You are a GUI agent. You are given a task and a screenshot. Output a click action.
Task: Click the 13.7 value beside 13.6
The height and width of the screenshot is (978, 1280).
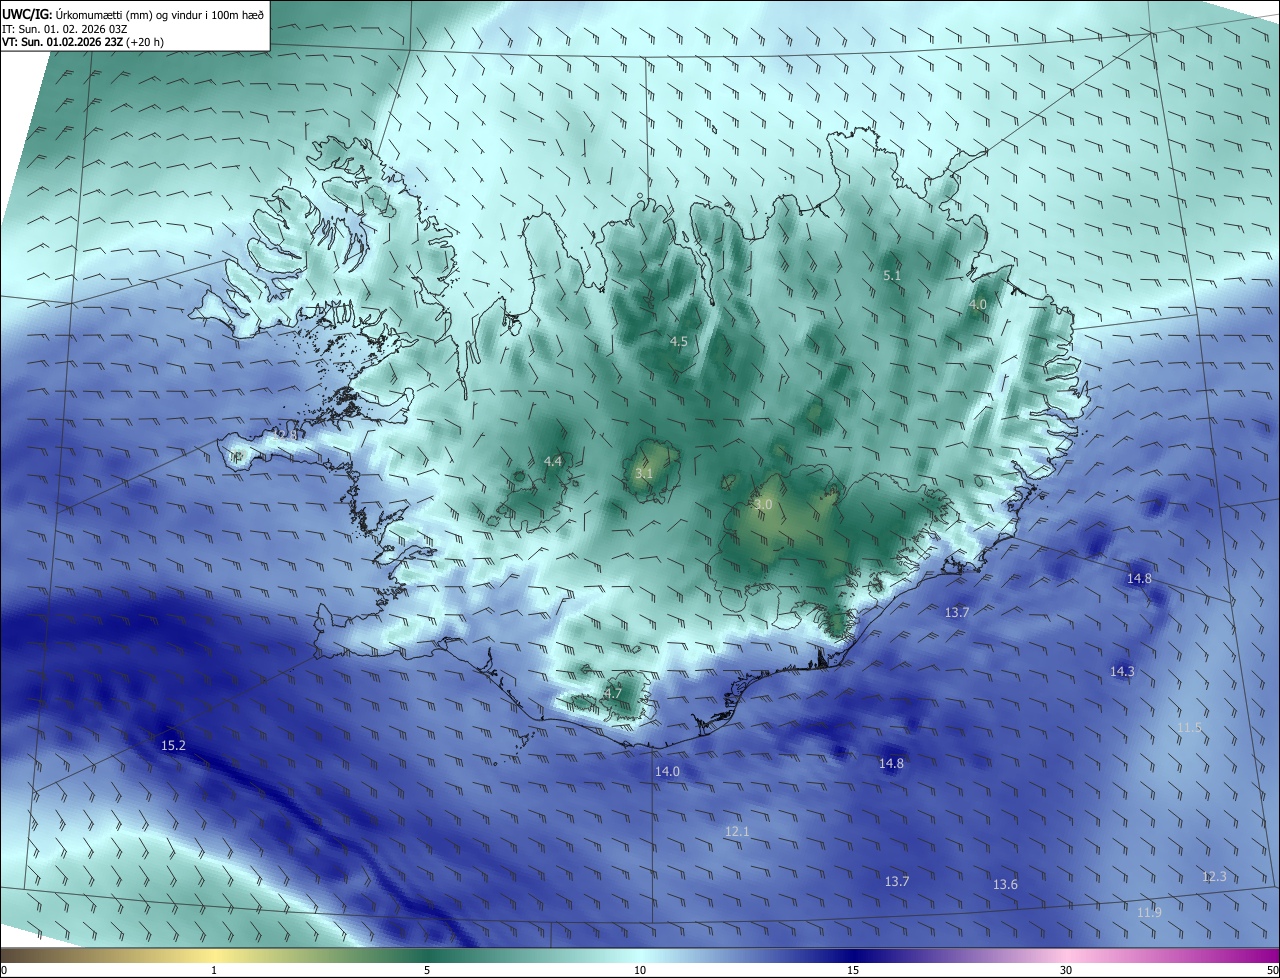897,882
